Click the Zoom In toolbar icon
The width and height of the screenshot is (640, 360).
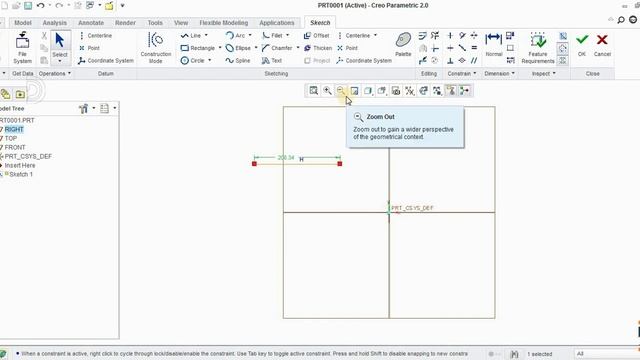pos(327,91)
